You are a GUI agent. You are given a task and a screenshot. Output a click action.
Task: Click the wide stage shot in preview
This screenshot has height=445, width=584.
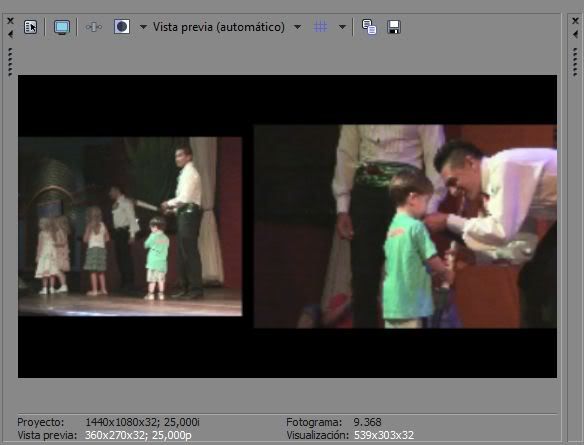(x=130, y=226)
